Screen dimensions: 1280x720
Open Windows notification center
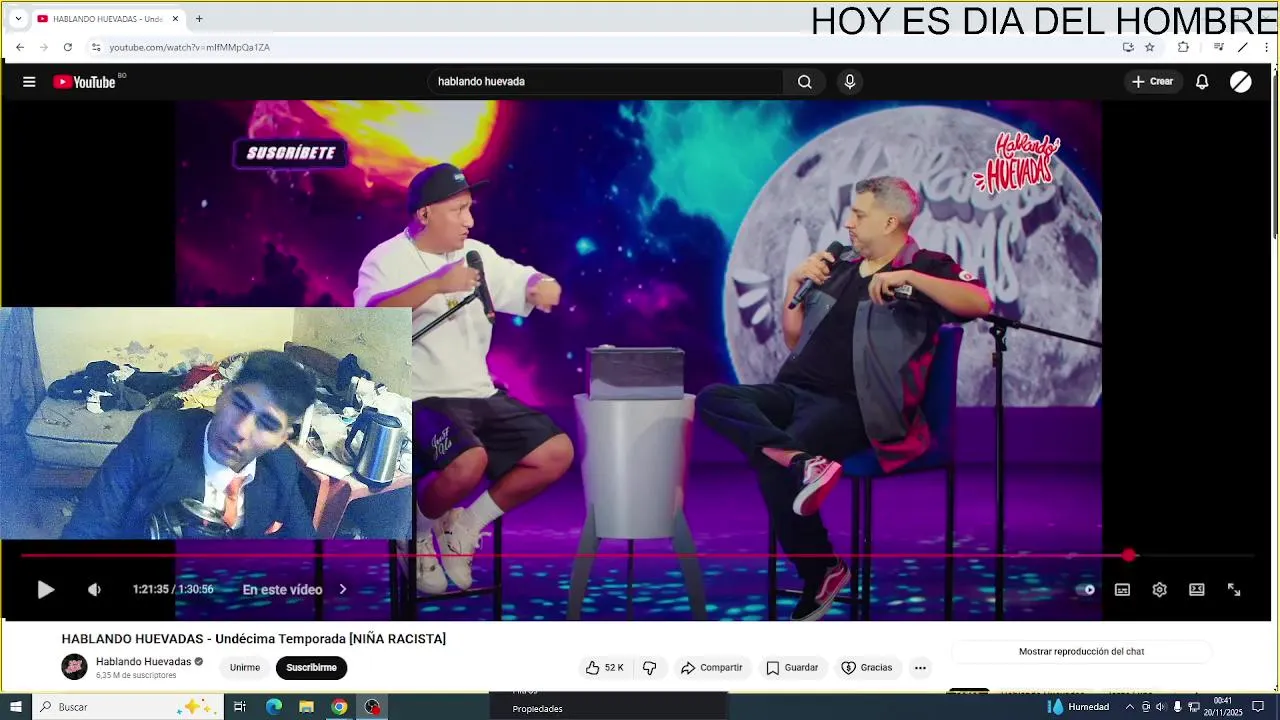[x=1259, y=707]
